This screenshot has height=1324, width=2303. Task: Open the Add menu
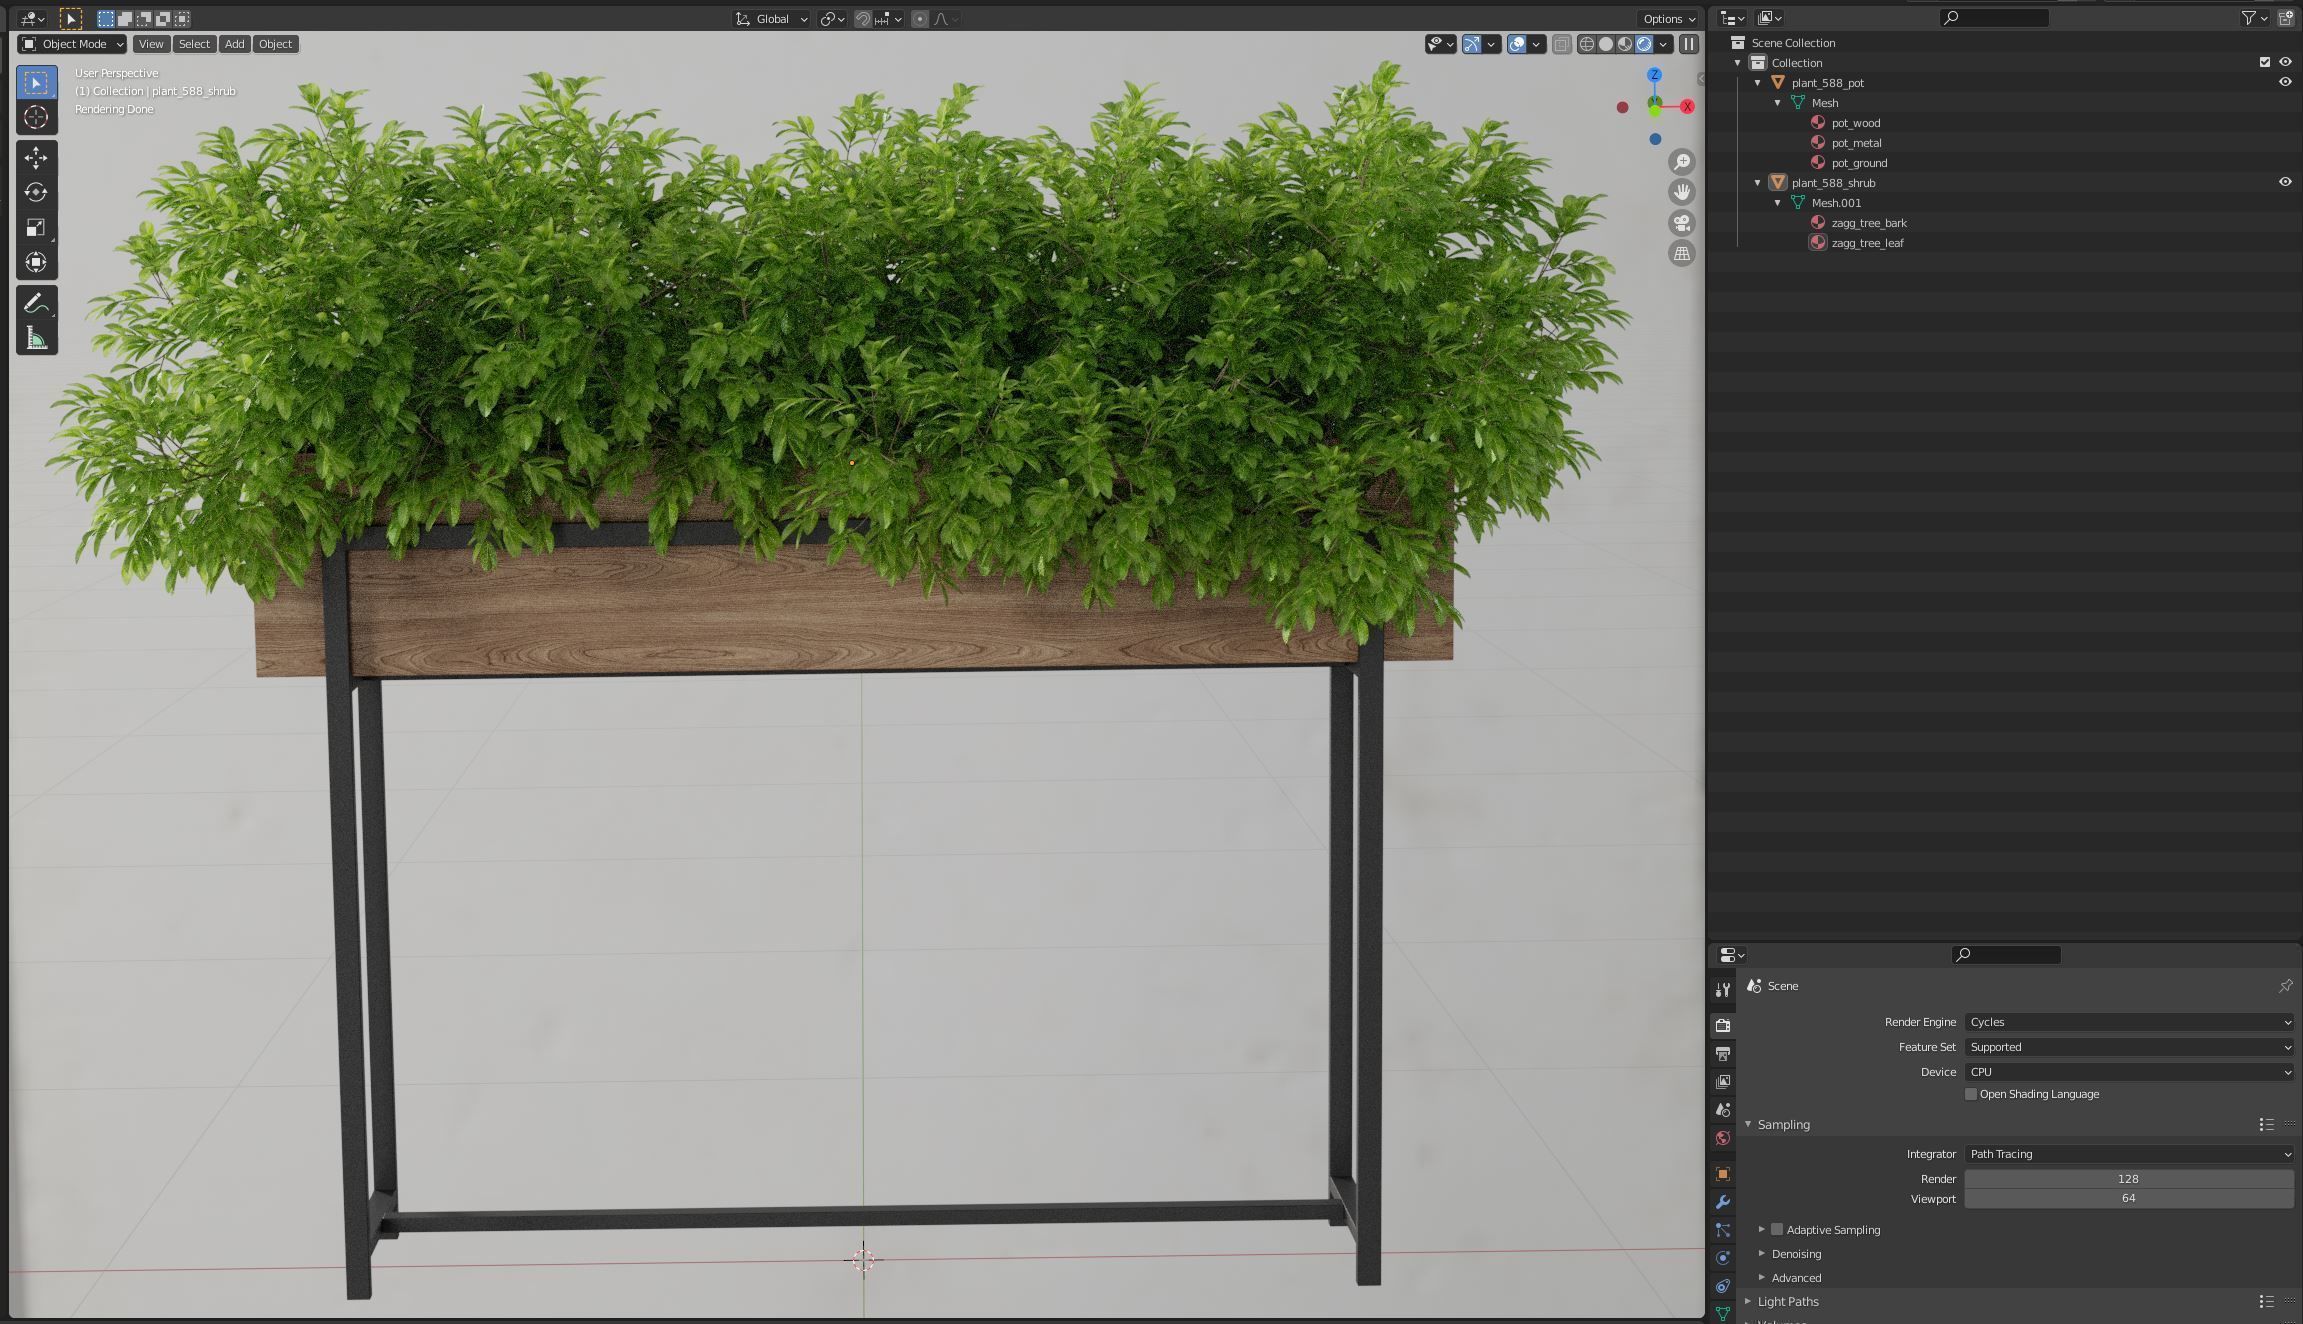tap(234, 44)
